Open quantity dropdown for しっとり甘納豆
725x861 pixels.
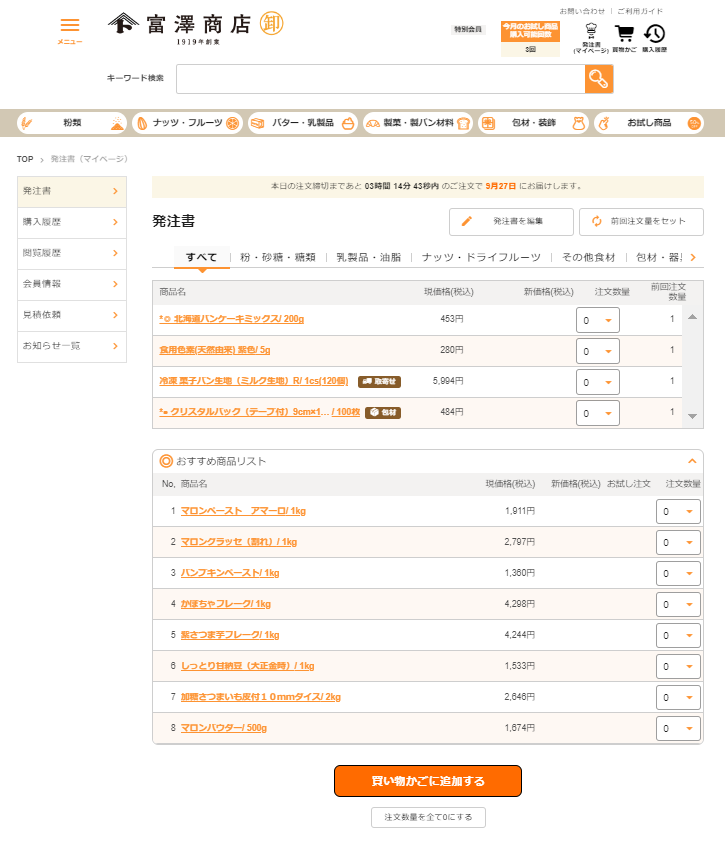coord(678,667)
